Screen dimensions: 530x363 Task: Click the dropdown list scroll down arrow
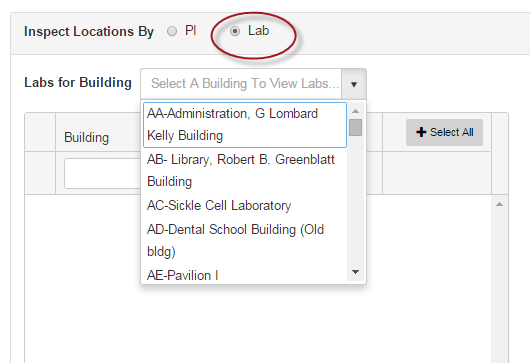355,272
